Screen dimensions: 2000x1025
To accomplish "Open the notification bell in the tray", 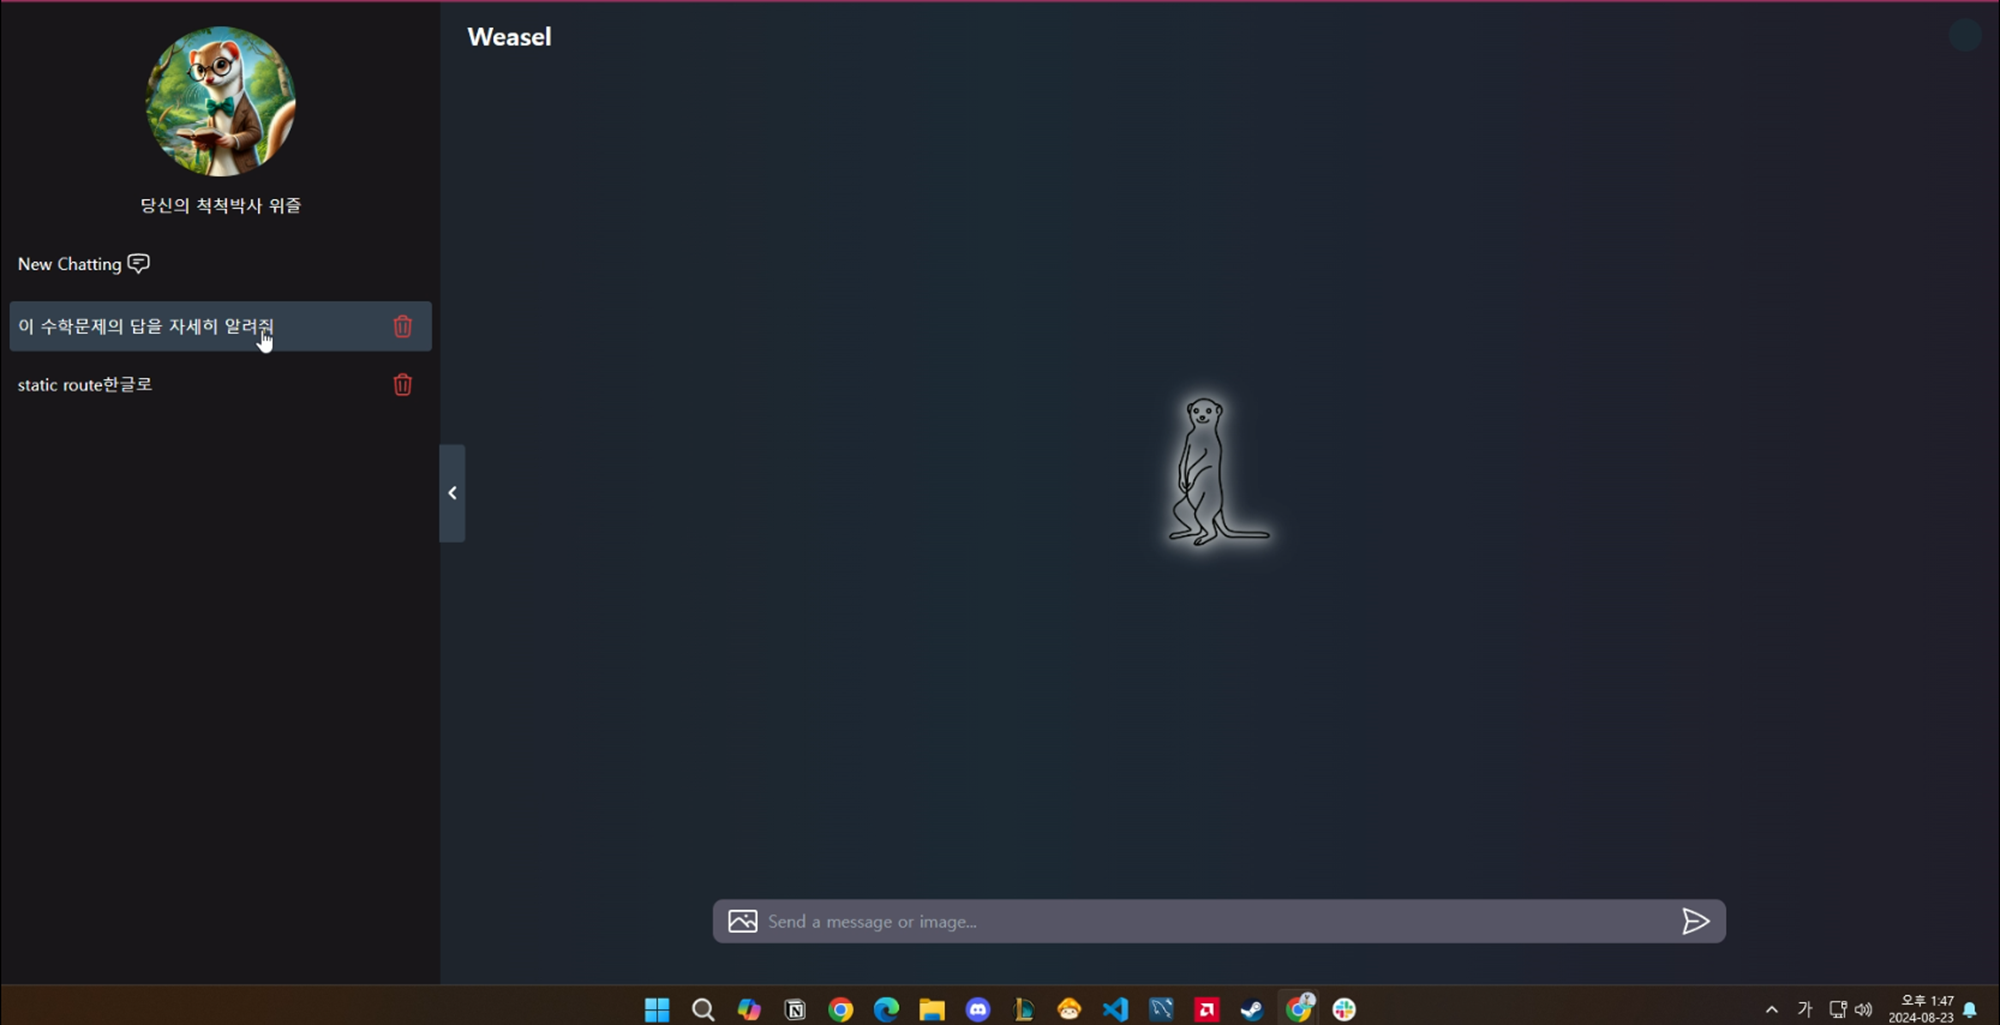I will [x=1970, y=1009].
